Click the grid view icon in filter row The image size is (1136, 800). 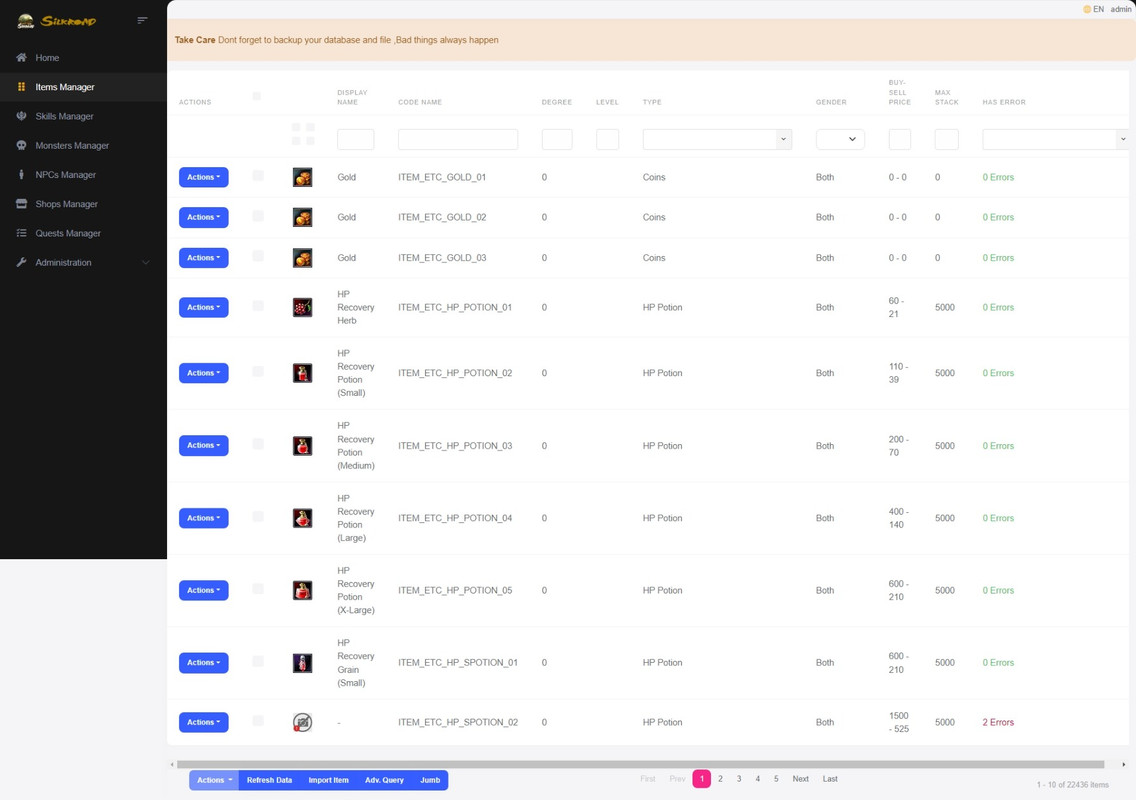click(303, 134)
